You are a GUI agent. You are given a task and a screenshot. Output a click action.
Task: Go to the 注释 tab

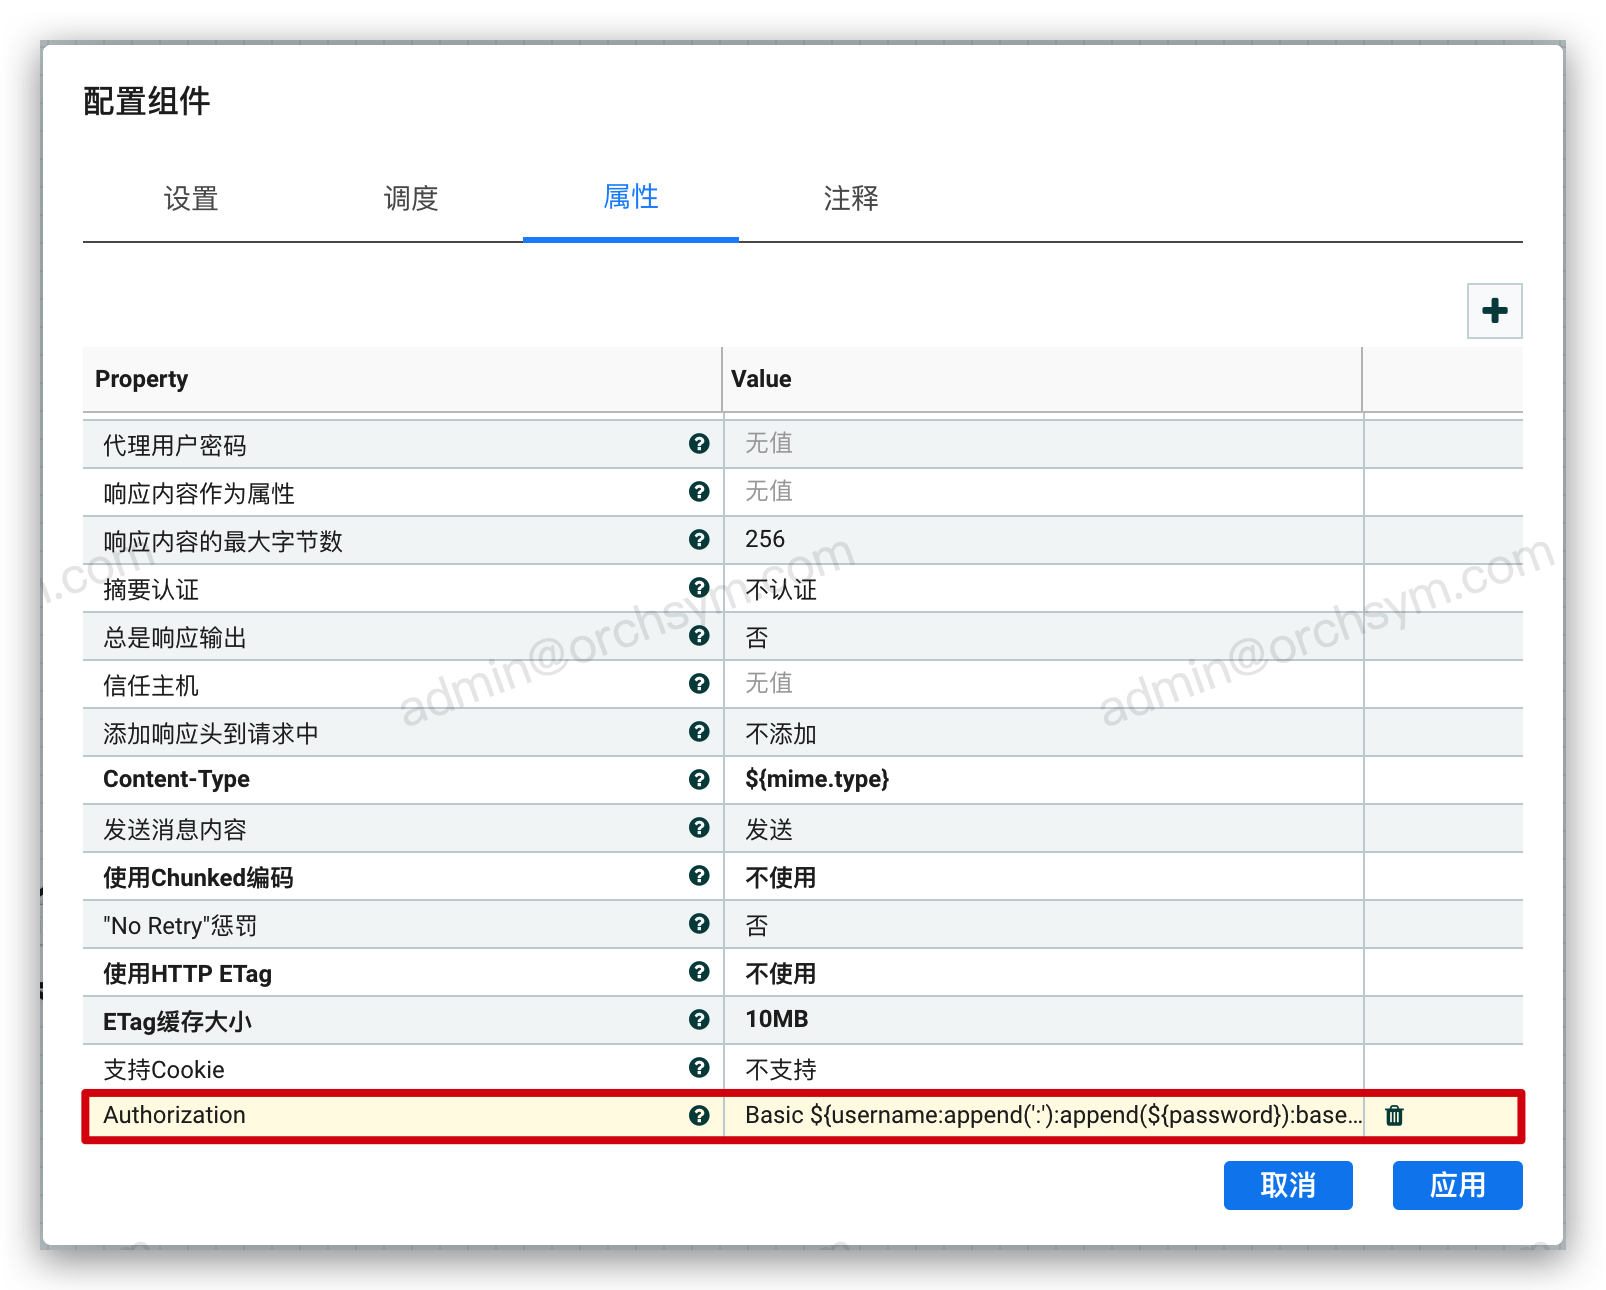851,199
